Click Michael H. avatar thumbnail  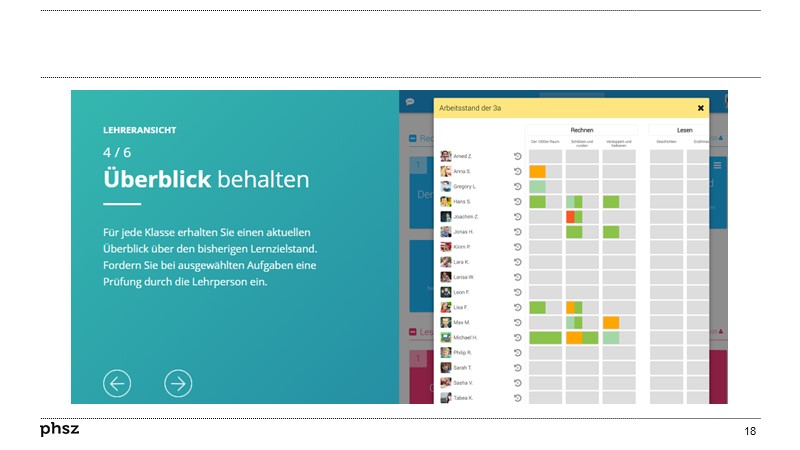(x=446, y=338)
